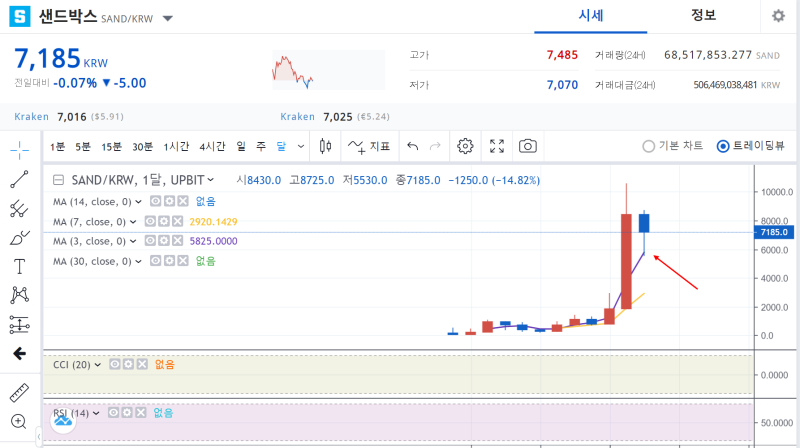This screenshot has height=448, width=800.
Task: Select the ruler measure tool
Action: point(19,393)
